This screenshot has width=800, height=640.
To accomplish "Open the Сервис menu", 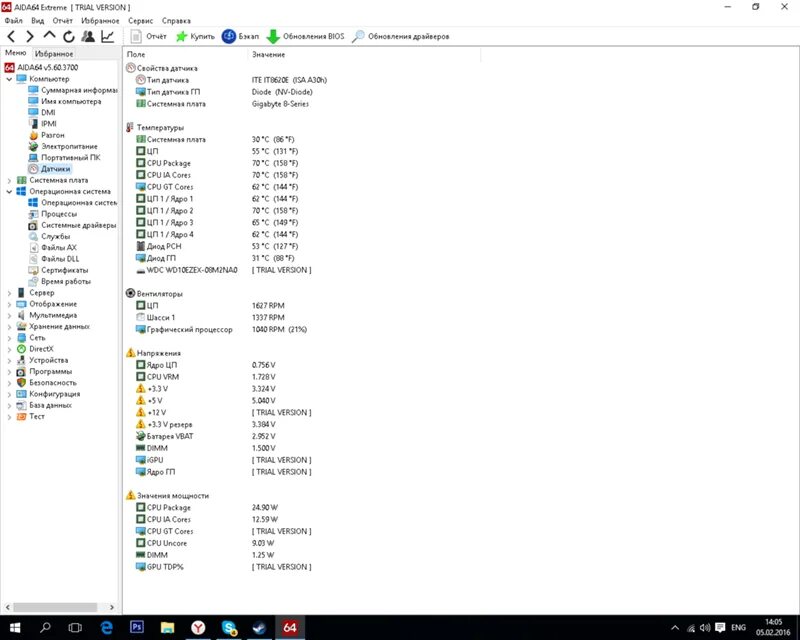I will [141, 21].
